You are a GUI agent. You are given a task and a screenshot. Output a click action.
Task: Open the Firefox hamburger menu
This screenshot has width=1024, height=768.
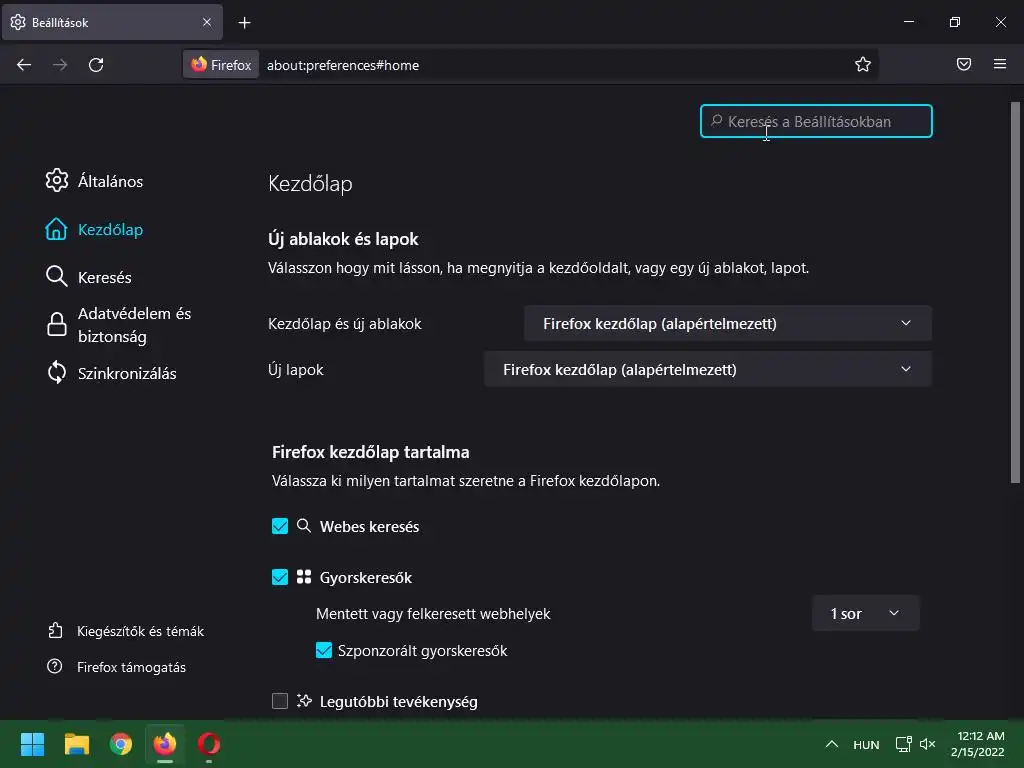click(1000, 64)
